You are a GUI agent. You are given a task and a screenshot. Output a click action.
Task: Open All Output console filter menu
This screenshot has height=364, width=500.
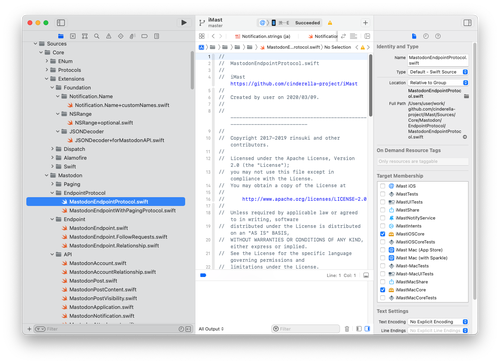pyautogui.click(x=211, y=329)
